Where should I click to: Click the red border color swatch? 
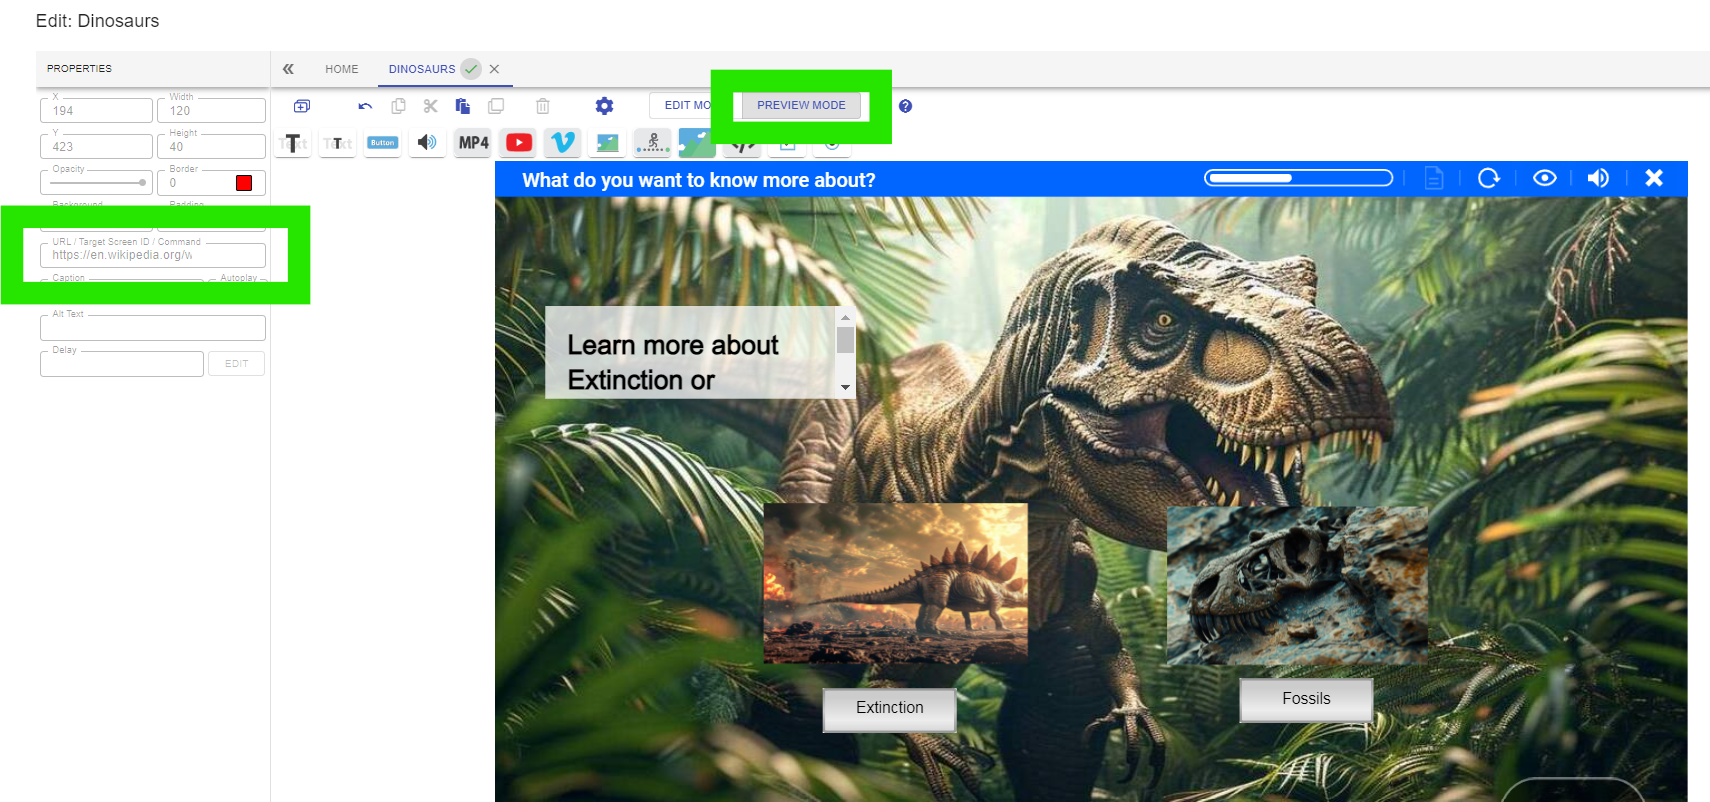coord(244,183)
